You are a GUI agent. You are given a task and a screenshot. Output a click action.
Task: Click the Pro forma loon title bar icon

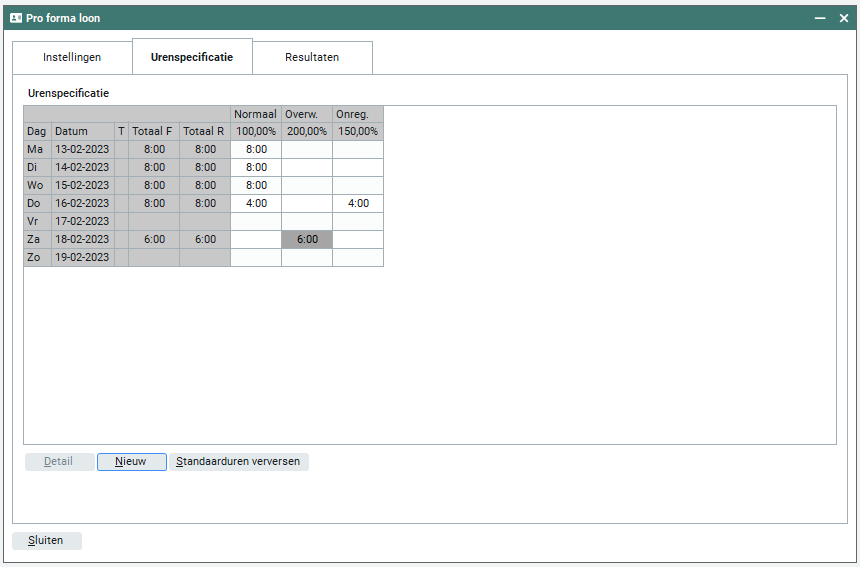pyautogui.click(x=16, y=18)
